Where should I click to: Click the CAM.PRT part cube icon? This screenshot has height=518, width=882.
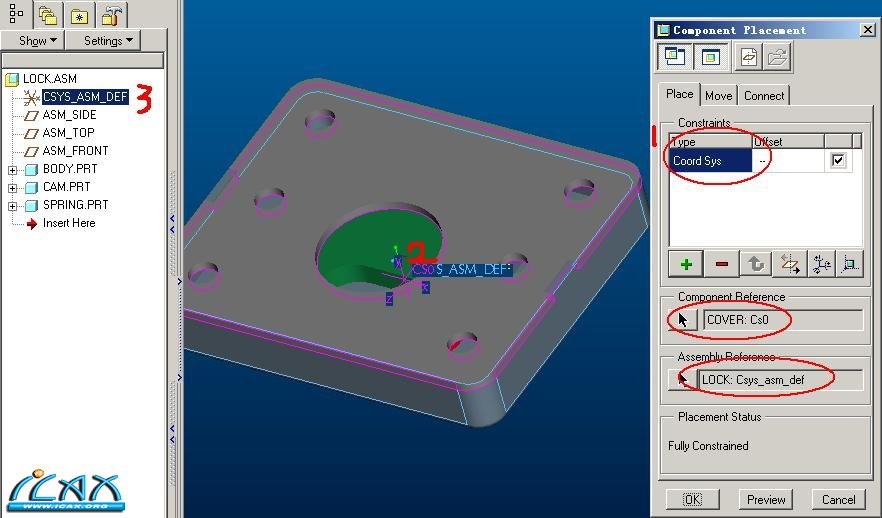pyautogui.click(x=32, y=187)
